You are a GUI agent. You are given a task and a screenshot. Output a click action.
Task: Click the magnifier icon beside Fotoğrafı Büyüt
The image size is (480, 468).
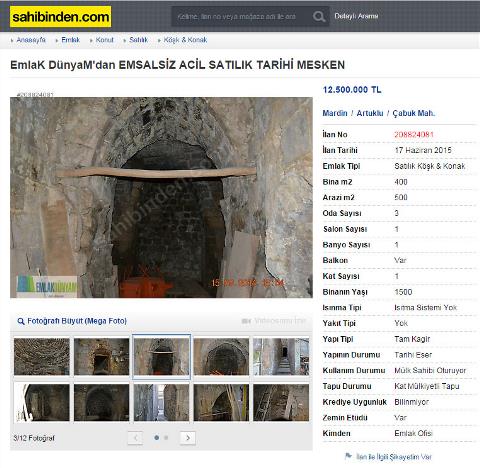pos(21,321)
